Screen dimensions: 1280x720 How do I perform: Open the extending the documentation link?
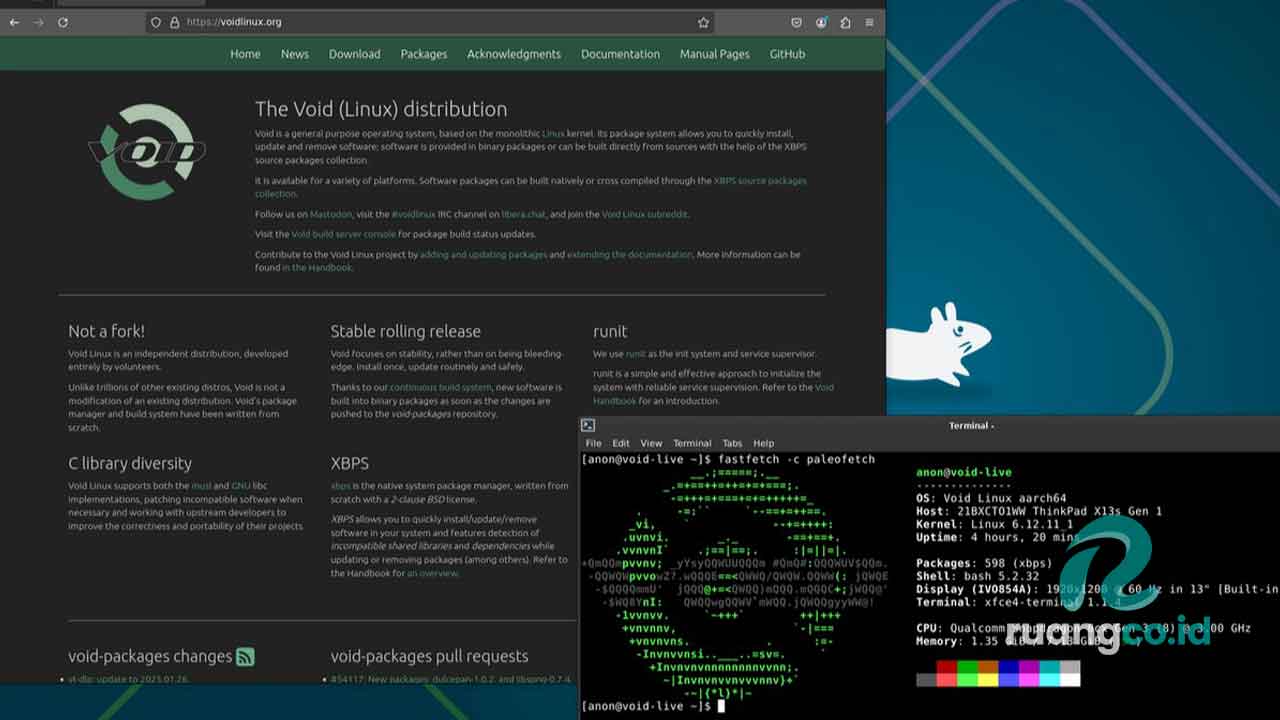point(629,254)
